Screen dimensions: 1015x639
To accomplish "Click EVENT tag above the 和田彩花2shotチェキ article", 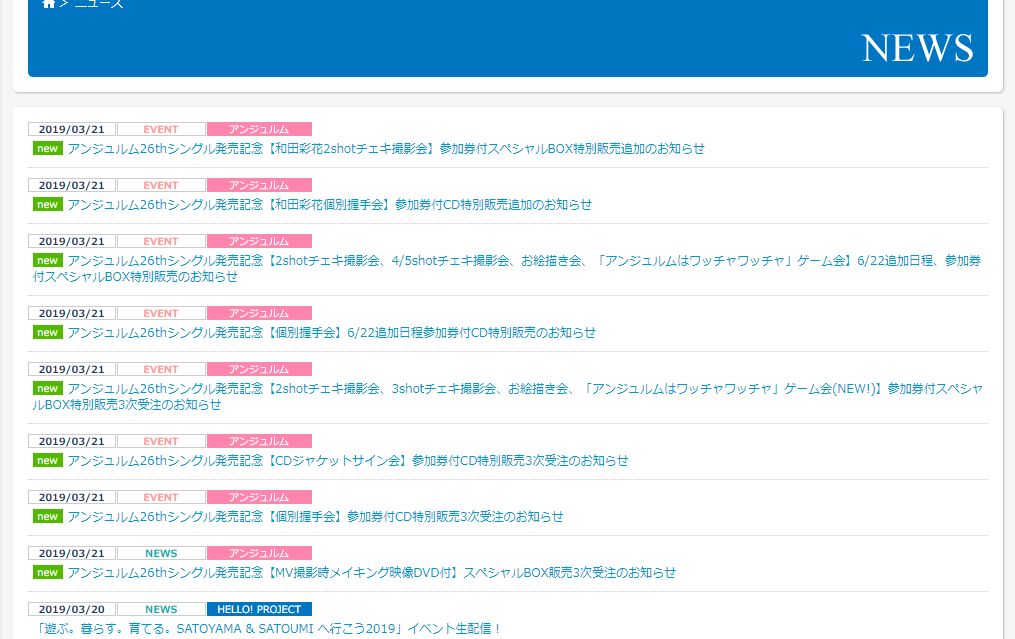I will [x=161, y=129].
